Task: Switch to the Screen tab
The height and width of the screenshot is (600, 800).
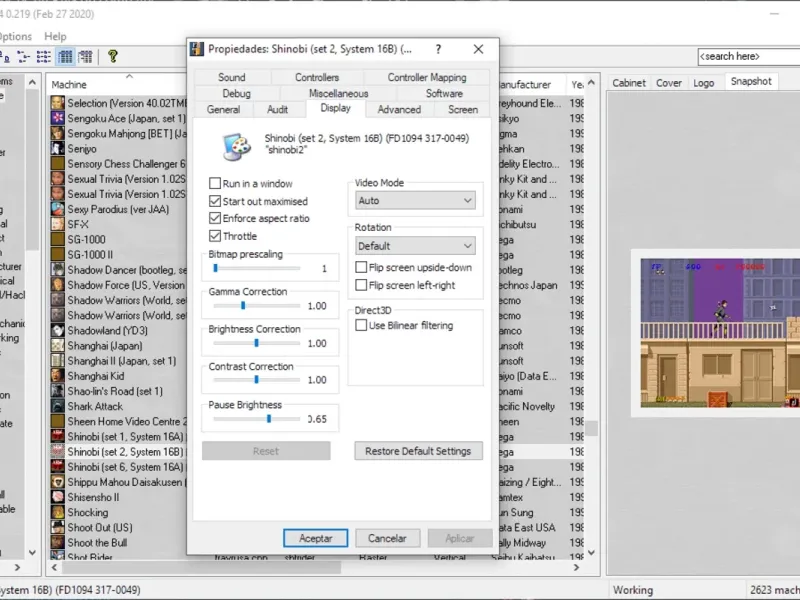Action: pos(463,109)
